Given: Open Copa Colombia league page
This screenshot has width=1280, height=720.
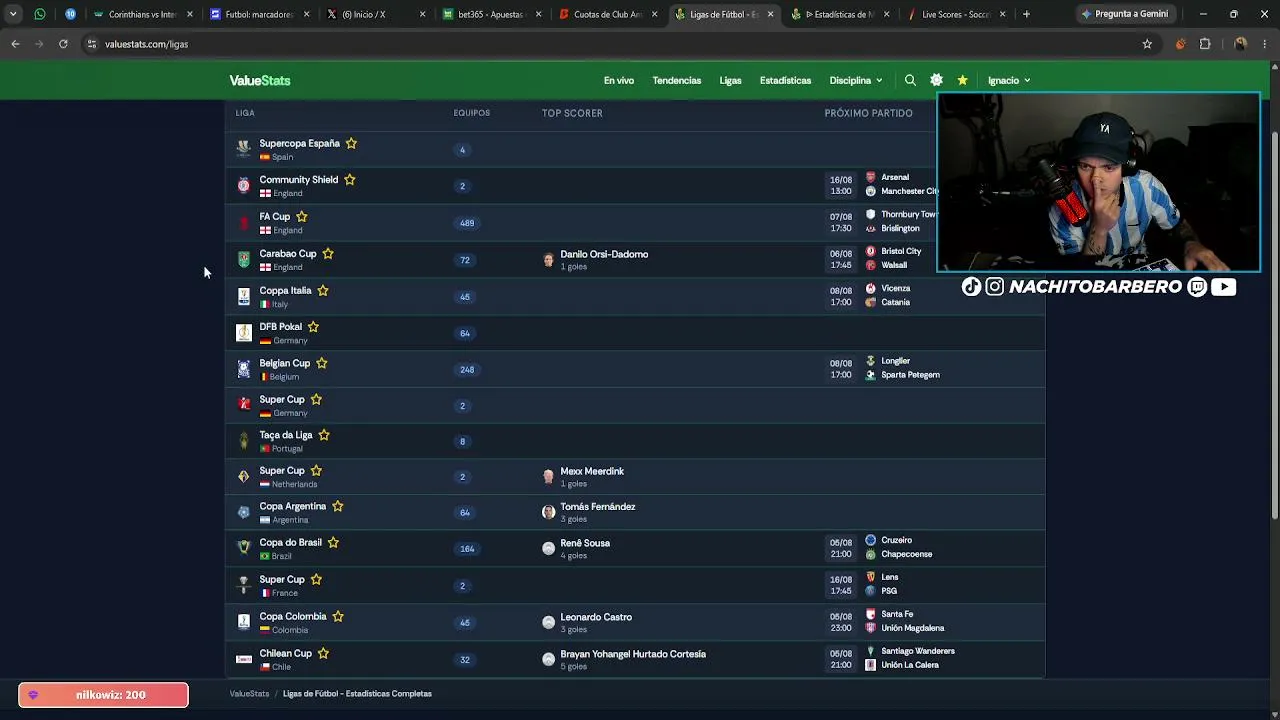Looking at the screenshot, I should (x=293, y=617).
